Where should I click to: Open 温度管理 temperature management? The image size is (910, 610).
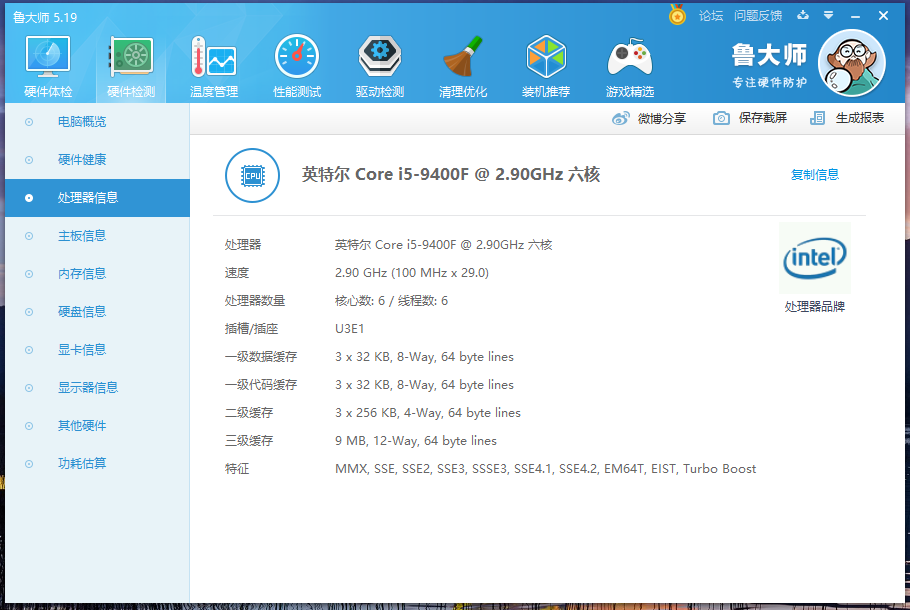tap(214, 67)
